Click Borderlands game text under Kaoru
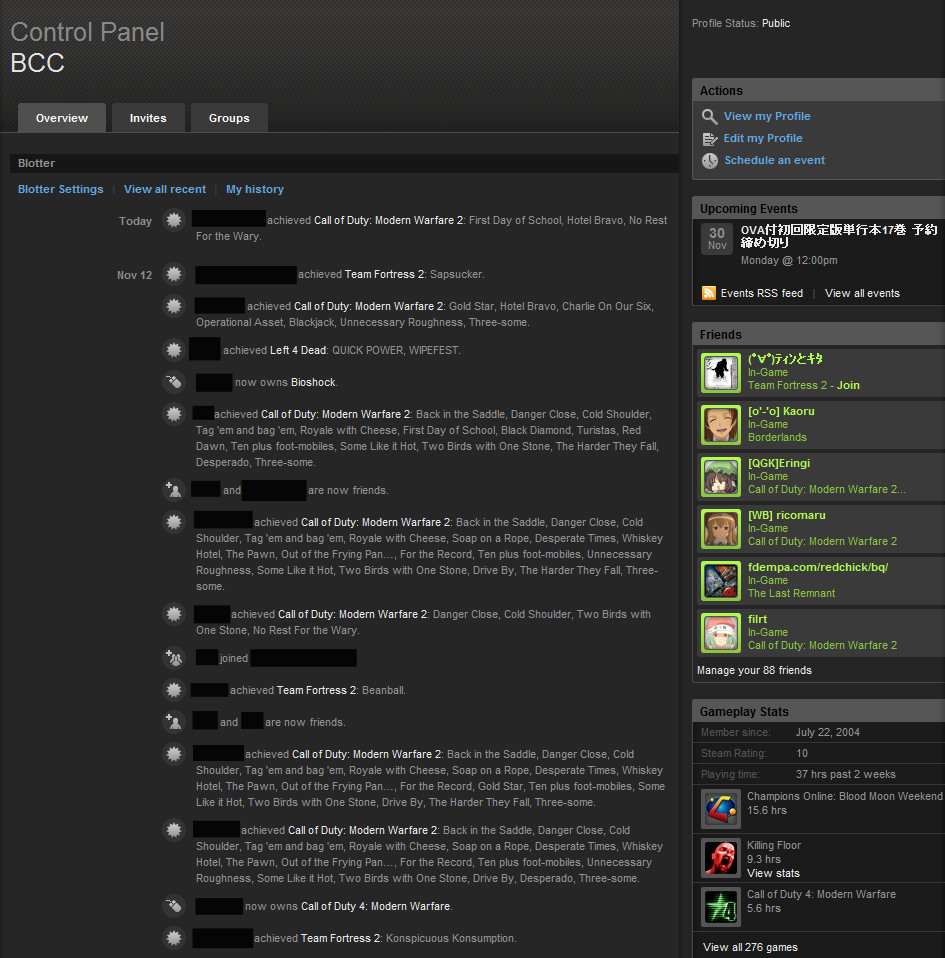The width and height of the screenshot is (945, 958). [777, 437]
